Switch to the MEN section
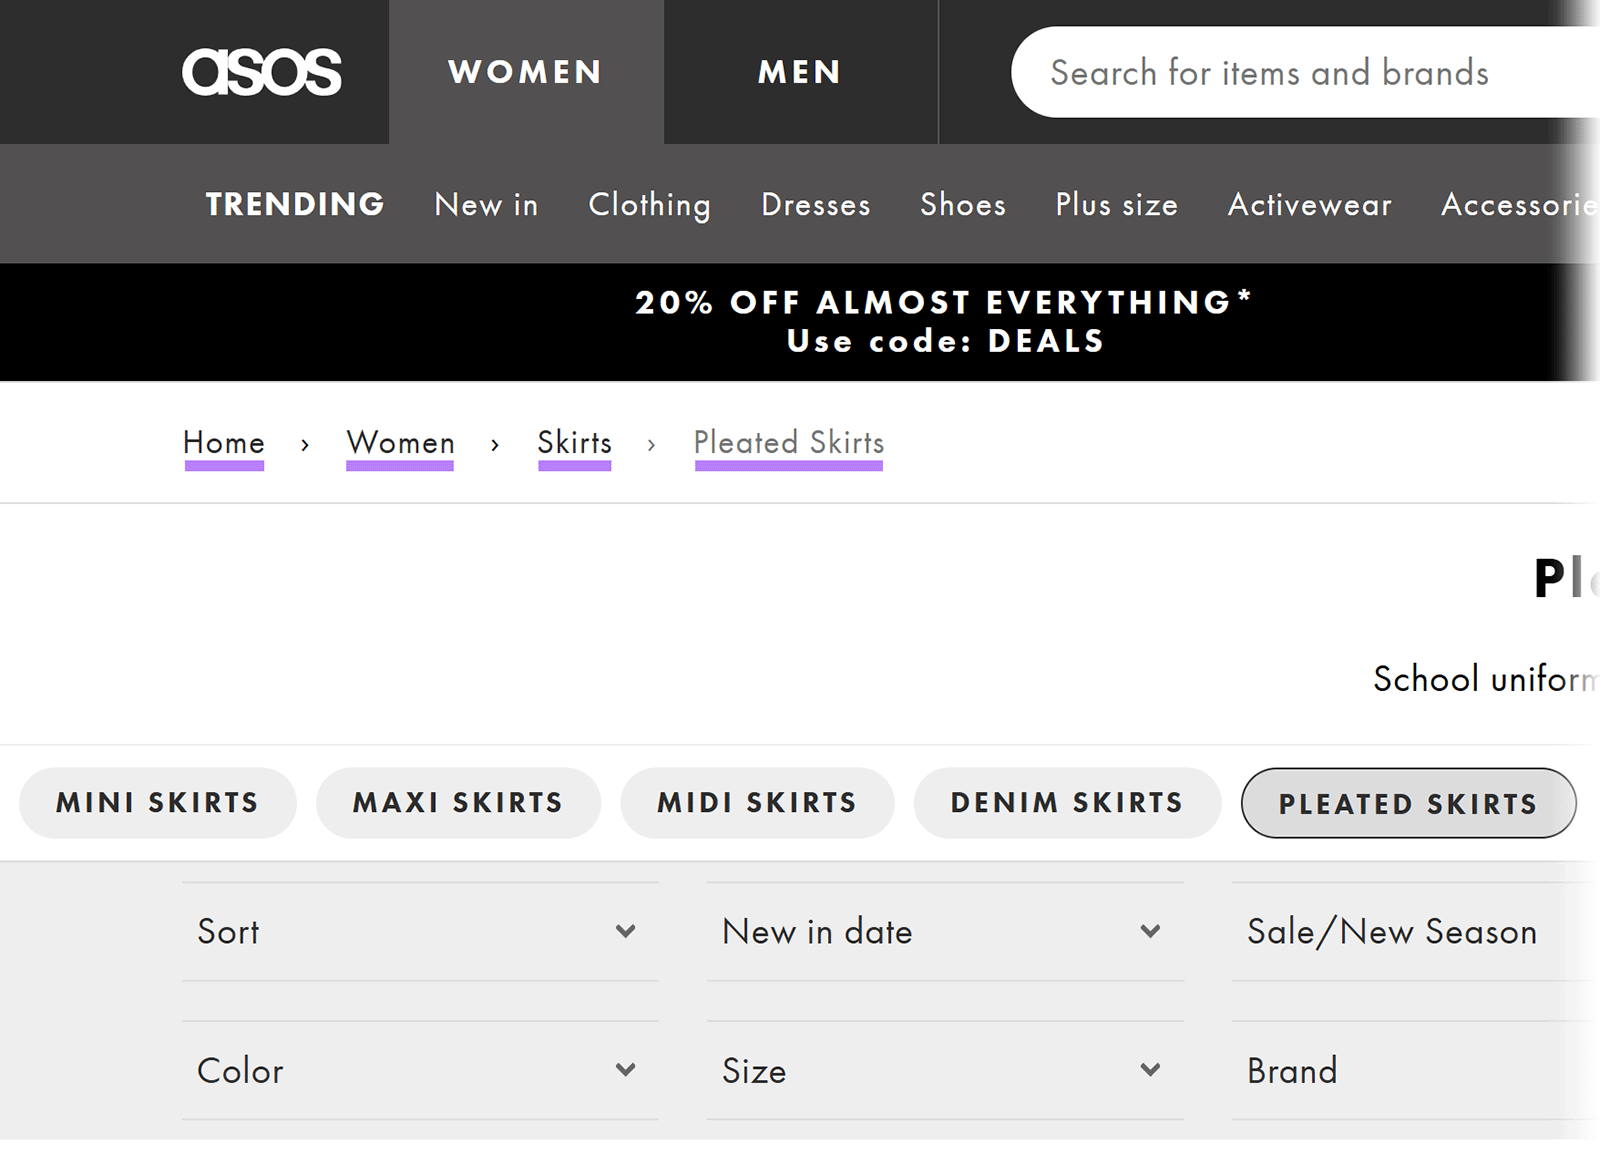Viewport: 1600px width, 1175px height. tap(799, 71)
